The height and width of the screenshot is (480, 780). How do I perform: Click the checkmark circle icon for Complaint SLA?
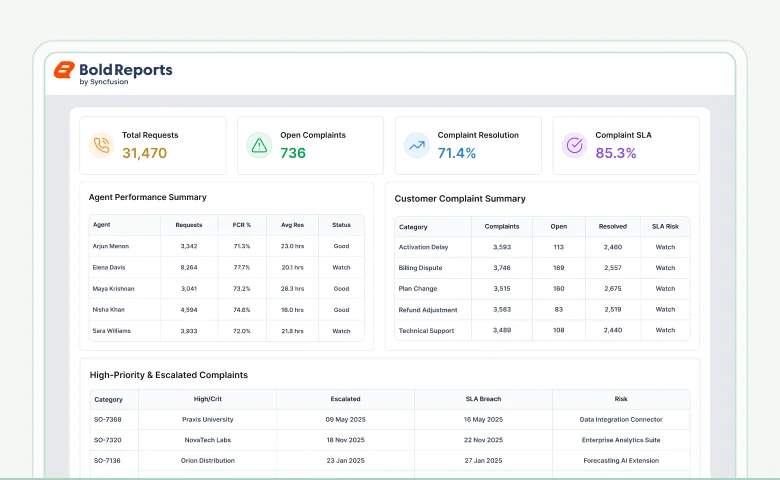point(575,145)
